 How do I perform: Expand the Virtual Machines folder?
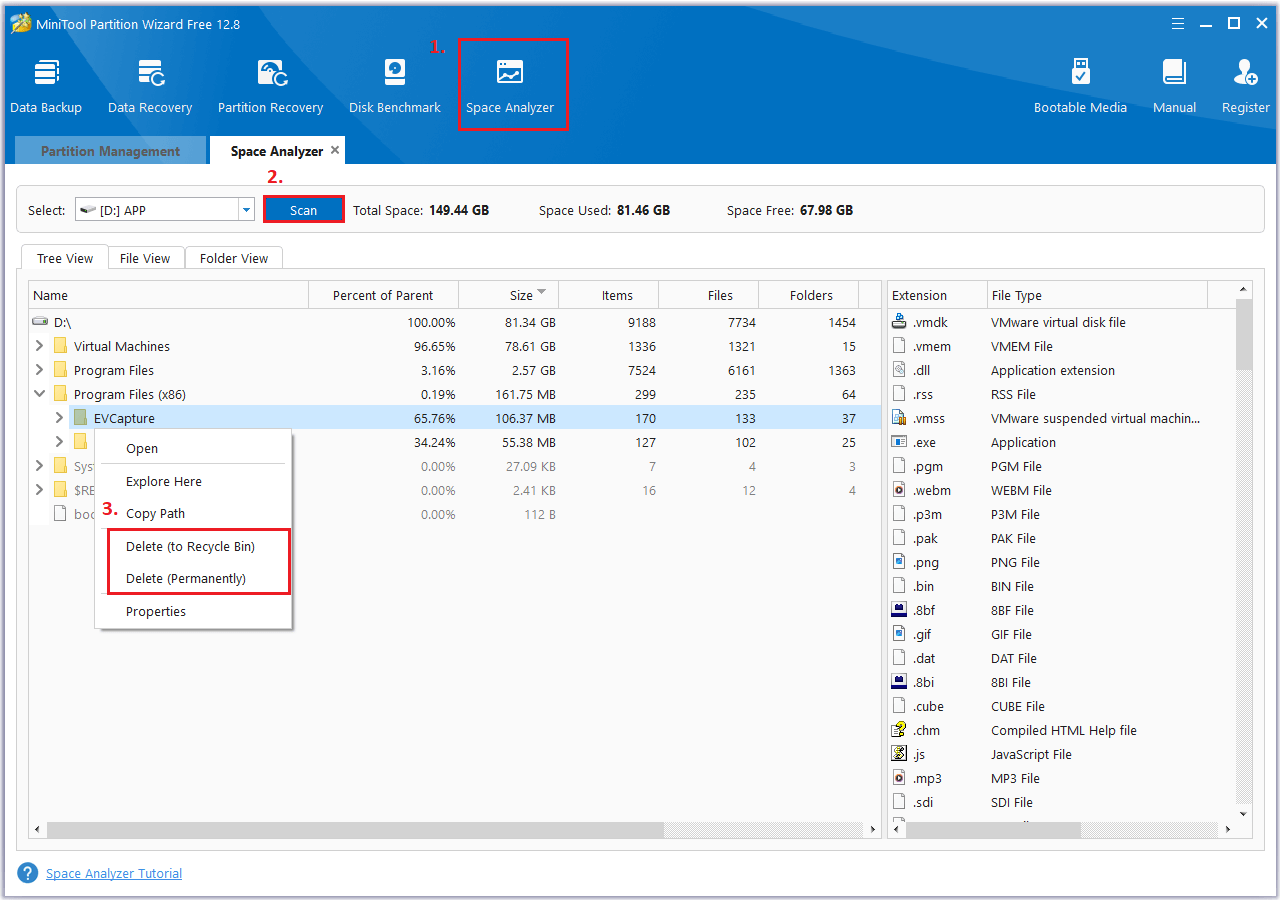click(38, 346)
